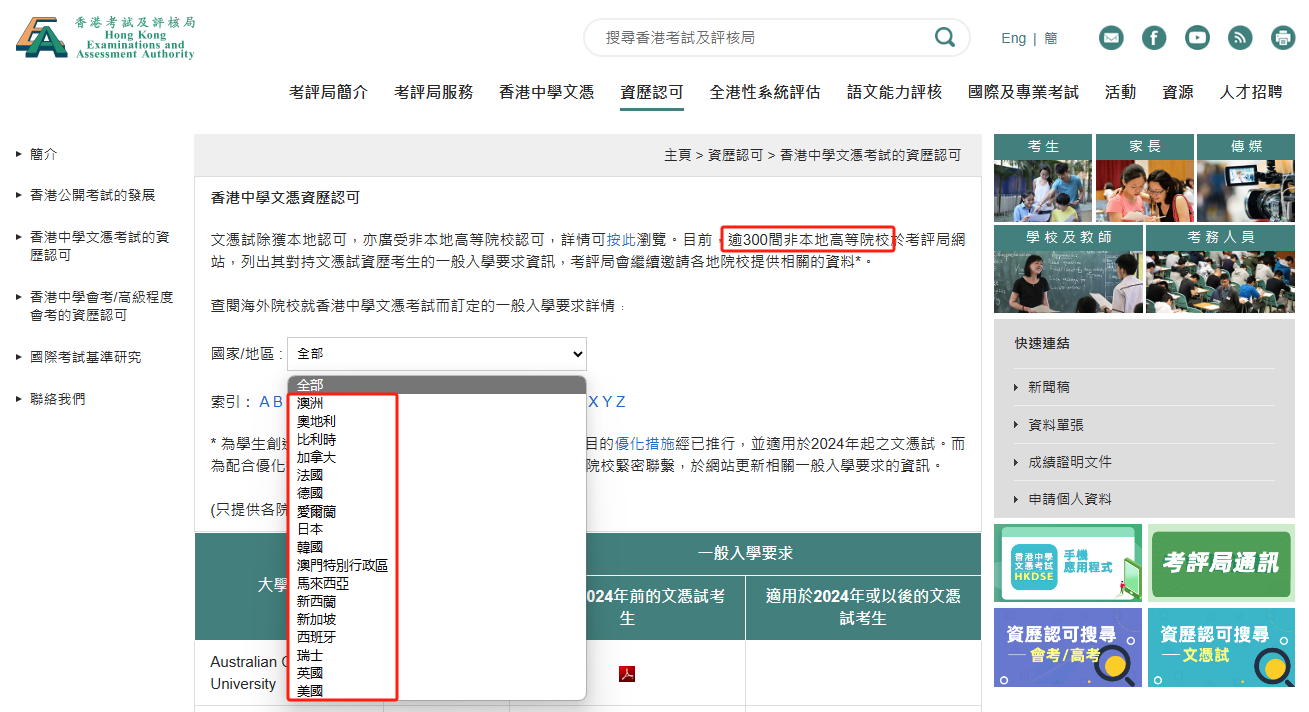Viewport: 1309px width, 712px height.
Task: Open the 考評局通訊 banner
Action: (x=1220, y=563)
